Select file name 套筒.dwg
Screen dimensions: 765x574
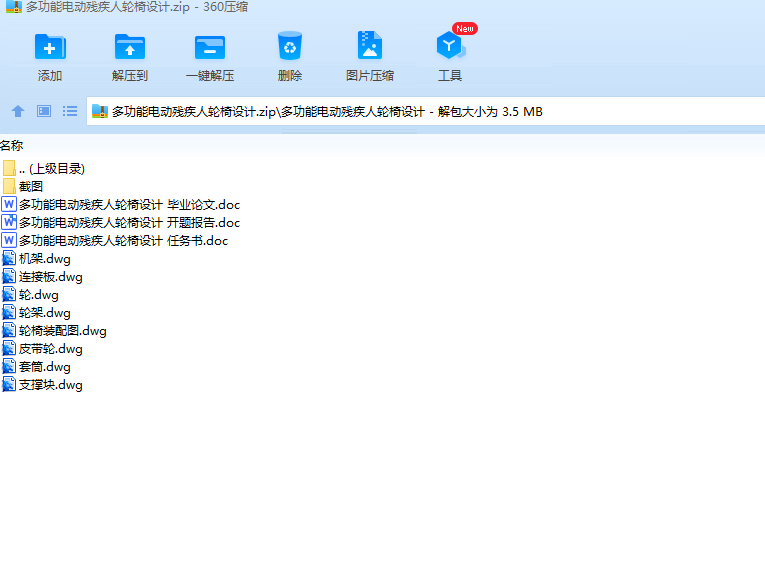pos(44,367)
